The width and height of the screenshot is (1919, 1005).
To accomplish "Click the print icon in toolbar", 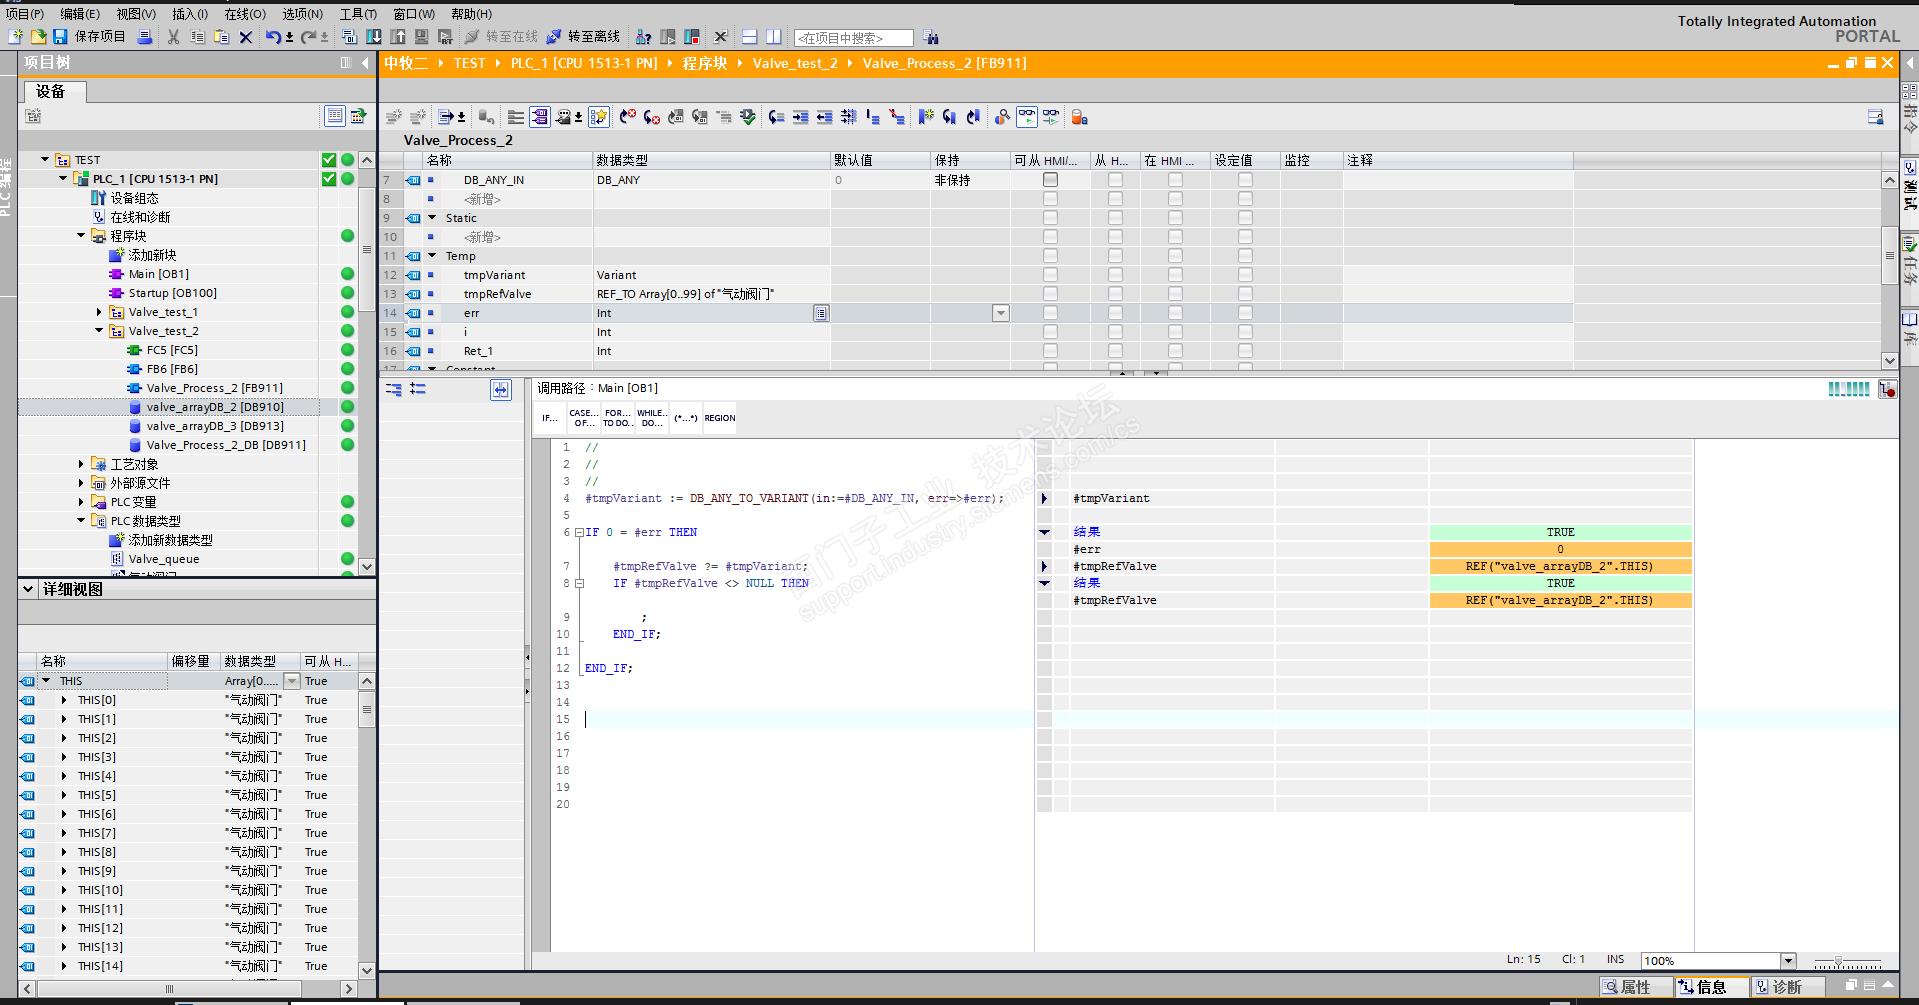I will pyautogui.click(x=145, y=37).
